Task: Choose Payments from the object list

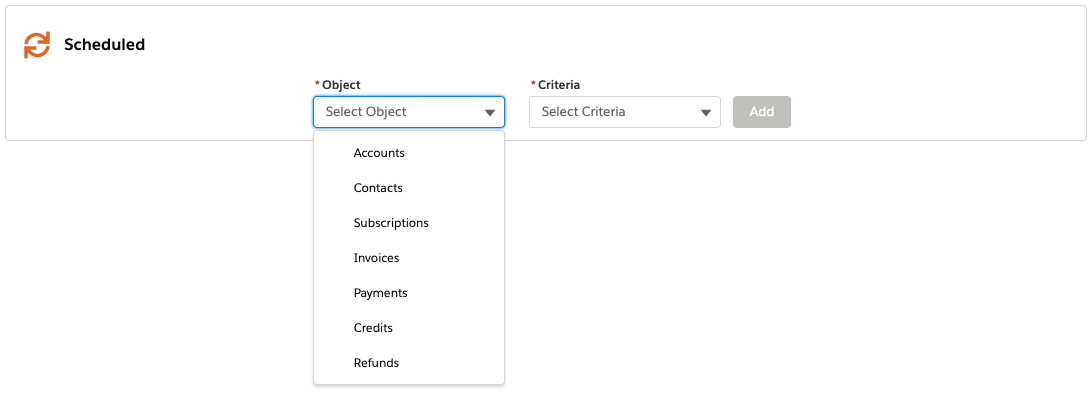Action: coord(409,293)
